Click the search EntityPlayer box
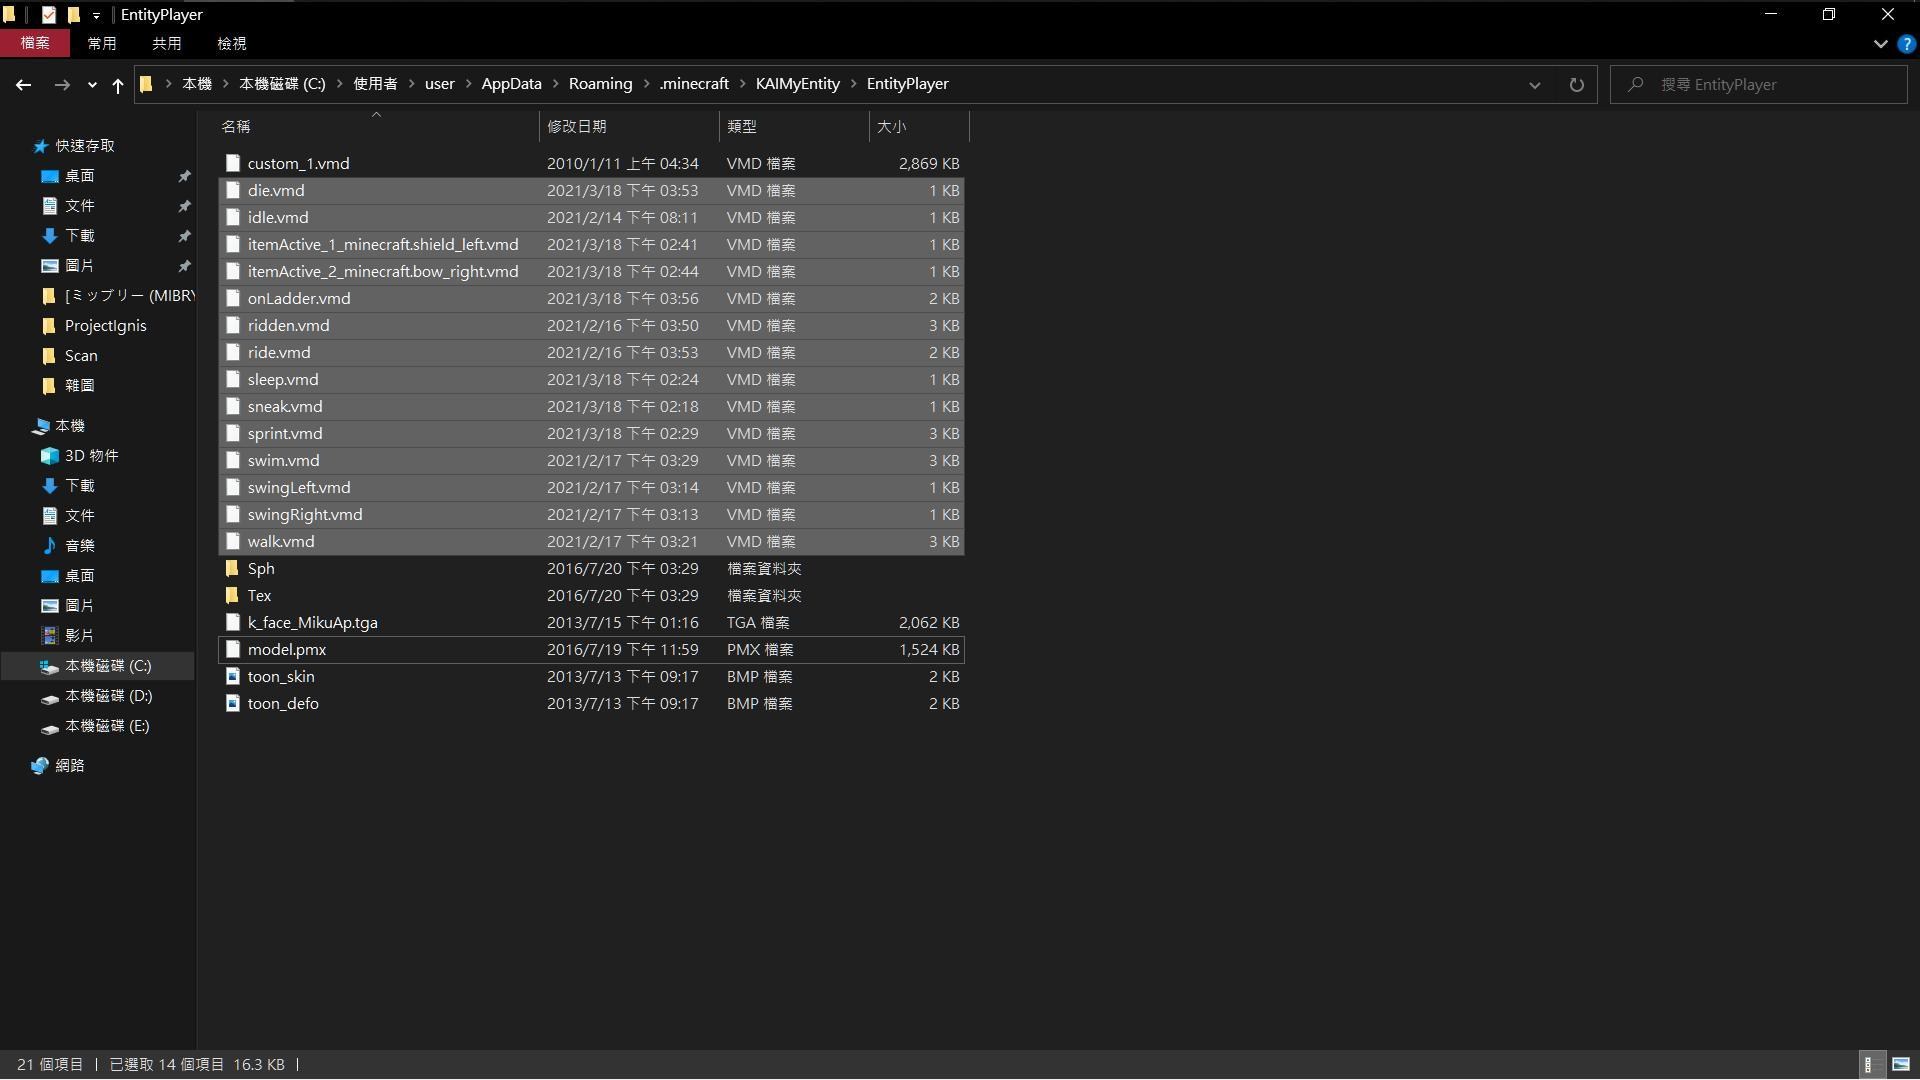The height and width of the screenshot is (1080, 1920). pyautogui.click(x=1759, y=85)
